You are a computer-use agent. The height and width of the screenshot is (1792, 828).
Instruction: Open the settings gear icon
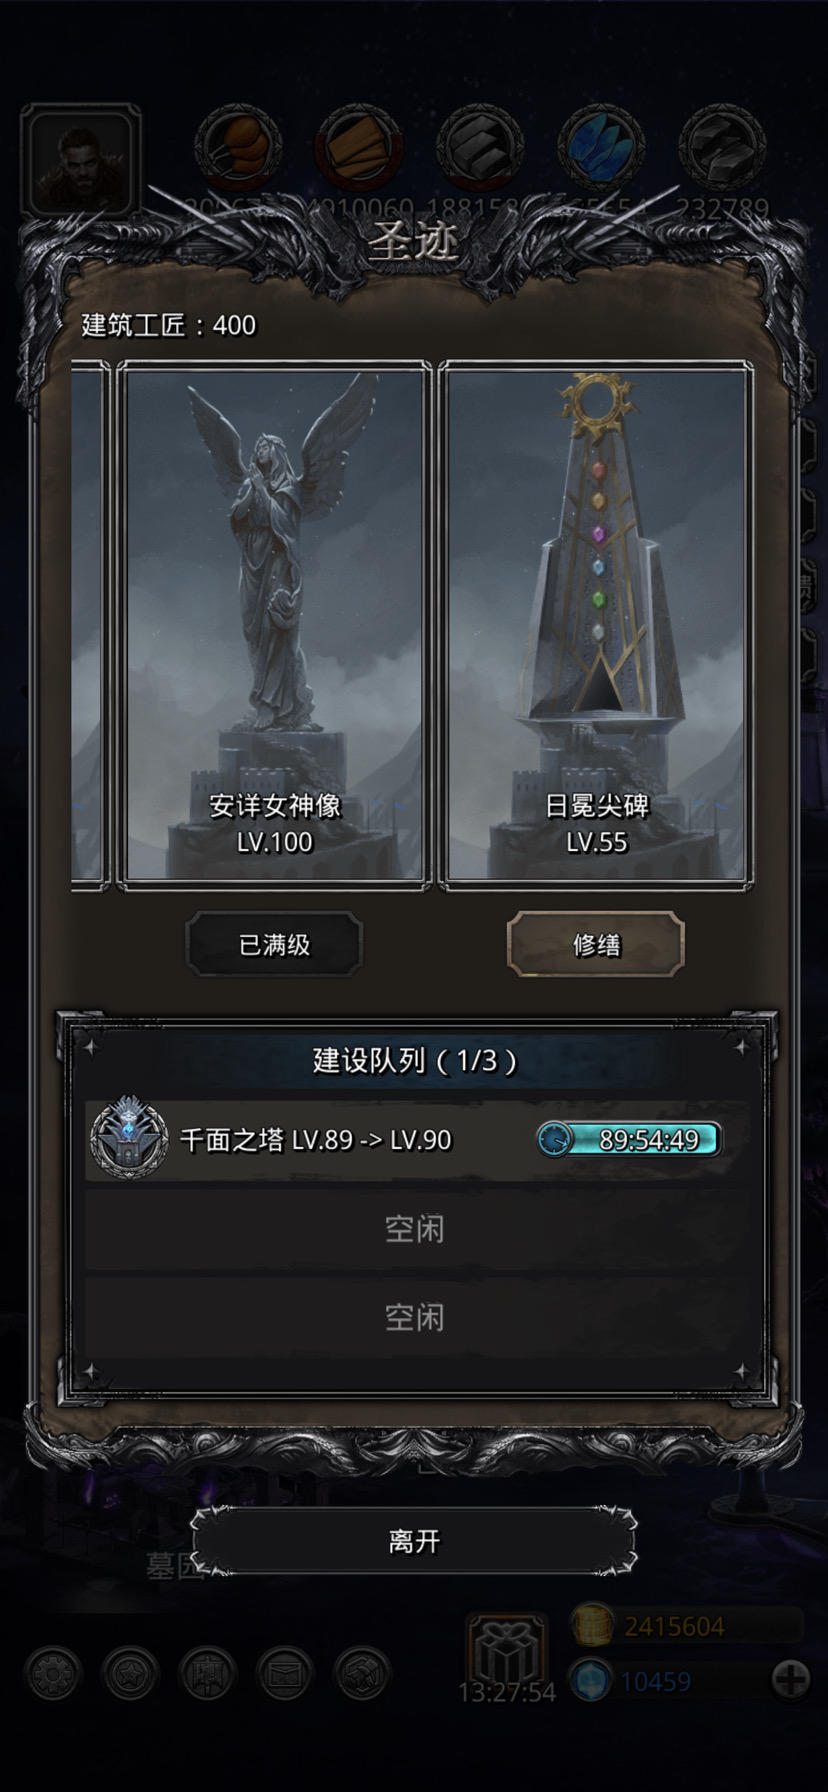tap(53, 1673)
